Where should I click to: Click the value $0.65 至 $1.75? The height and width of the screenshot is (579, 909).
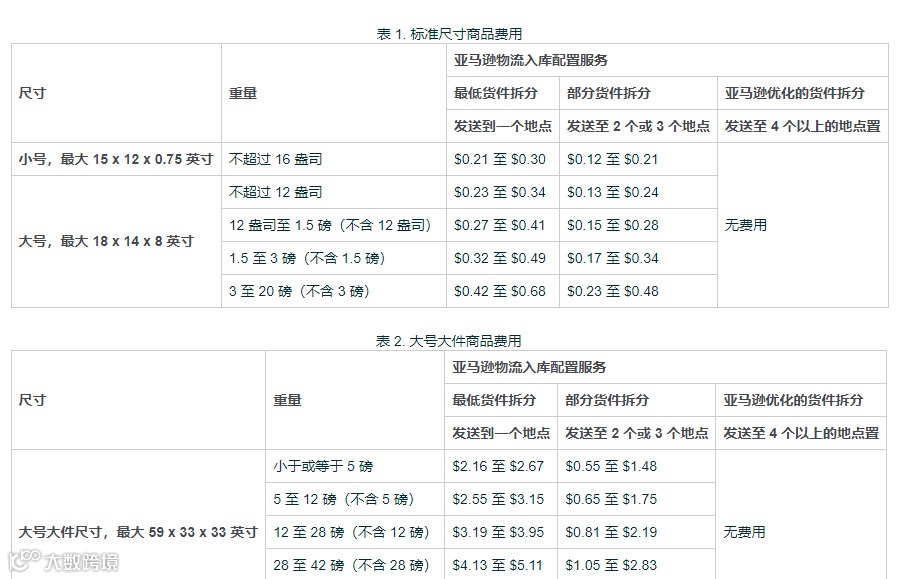coord(611,500)
